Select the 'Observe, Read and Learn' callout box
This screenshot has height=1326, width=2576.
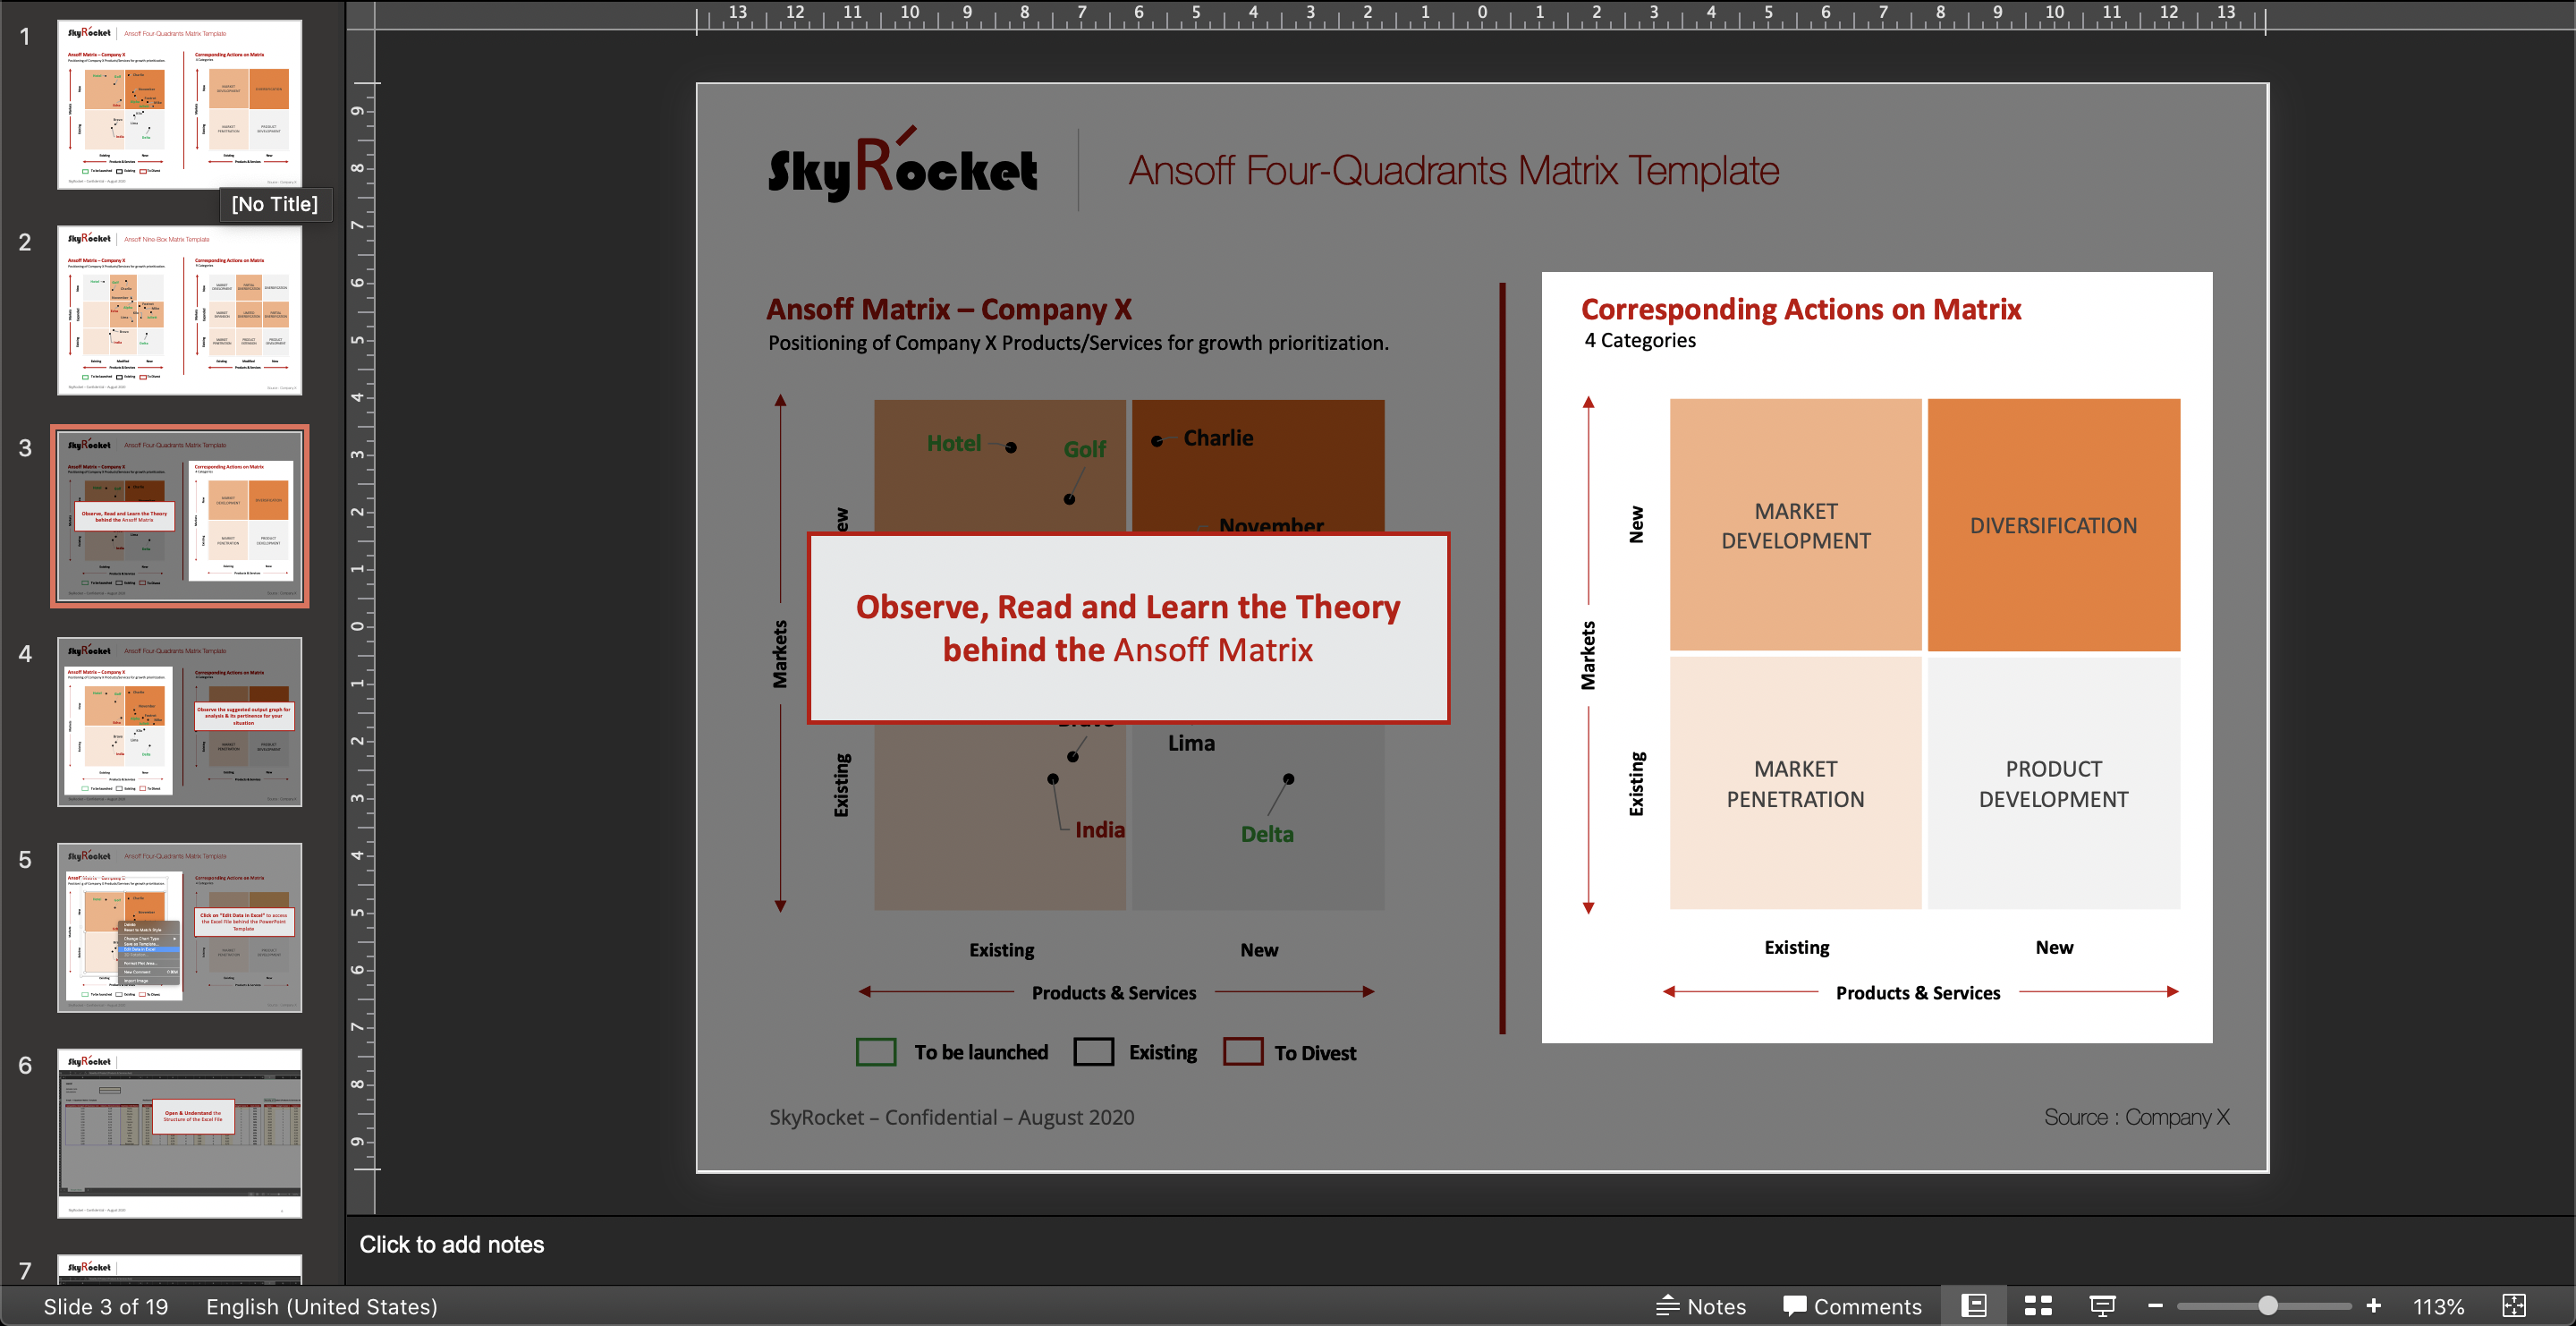pos(1128,628)
